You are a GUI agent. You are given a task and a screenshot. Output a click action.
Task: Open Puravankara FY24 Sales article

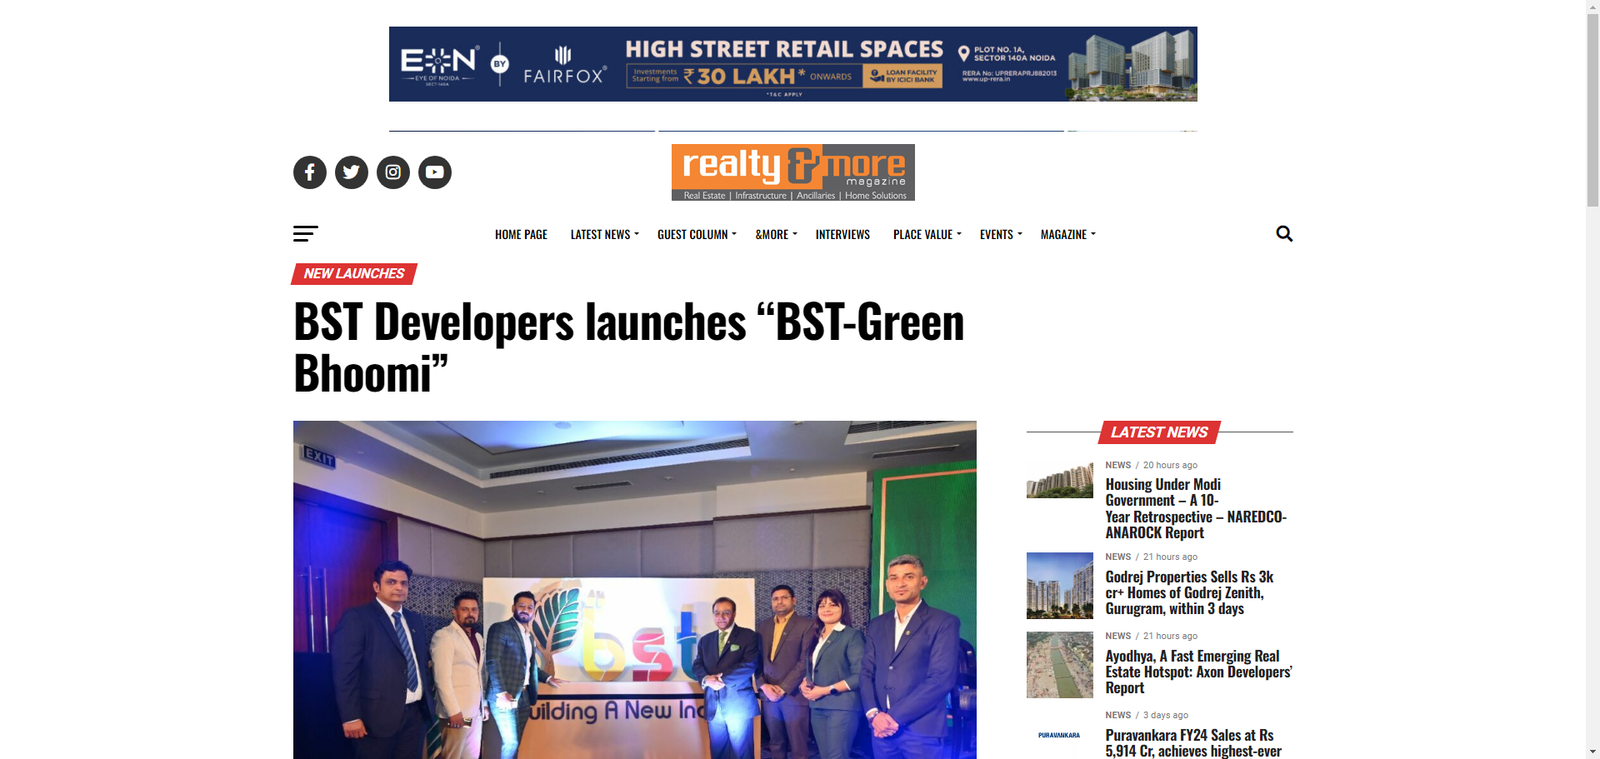point(1193,743)
